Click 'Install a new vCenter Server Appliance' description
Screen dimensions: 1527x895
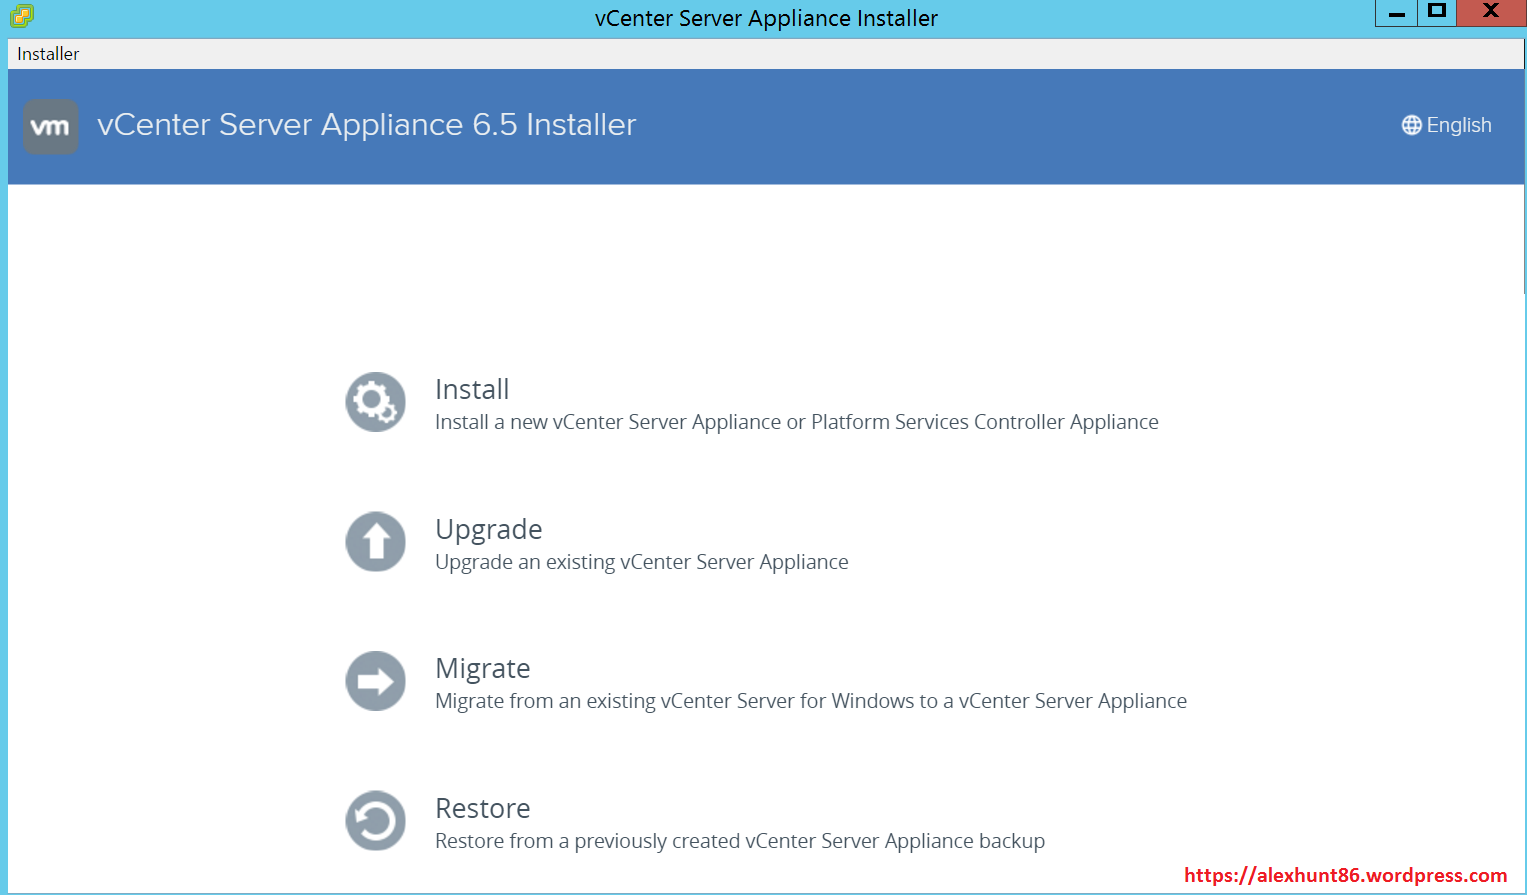pyautogui.click(x=796, y=422)
